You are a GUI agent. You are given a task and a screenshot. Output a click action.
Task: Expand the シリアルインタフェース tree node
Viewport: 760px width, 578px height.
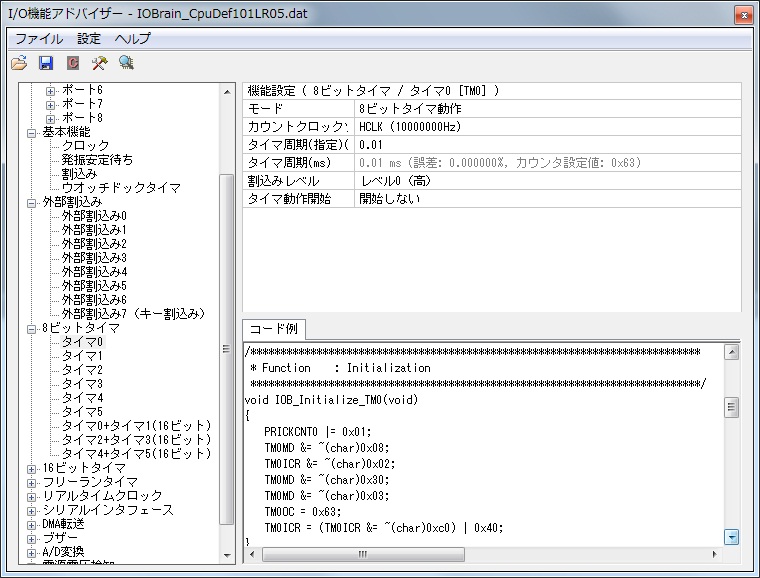click(31, 511)
